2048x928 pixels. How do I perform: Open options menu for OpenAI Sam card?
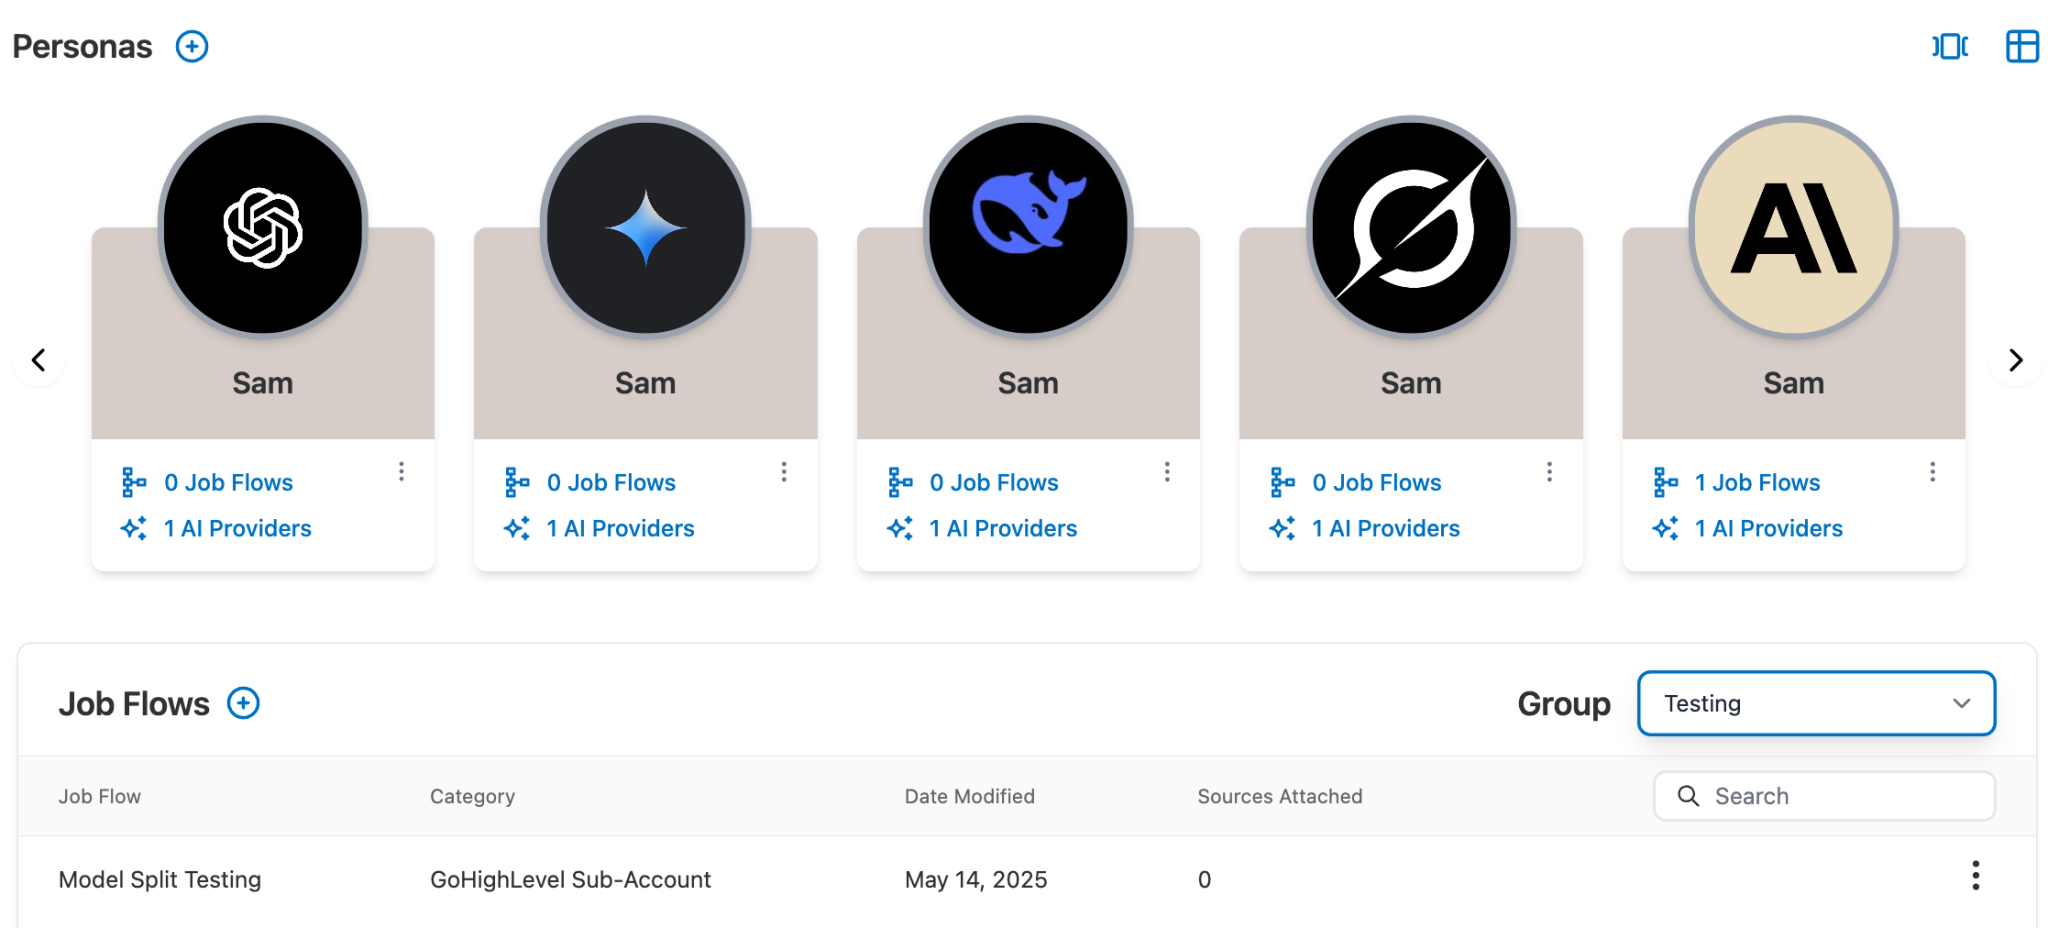[x=401, y=471]
